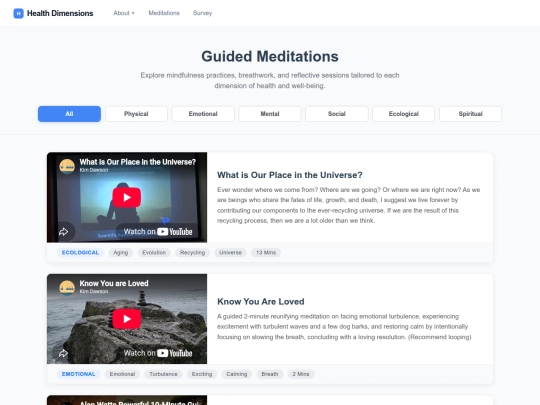Viewport: 540px width, 405px height.
Task: Select the Evolution tag
Action: (x=154, y=252)
